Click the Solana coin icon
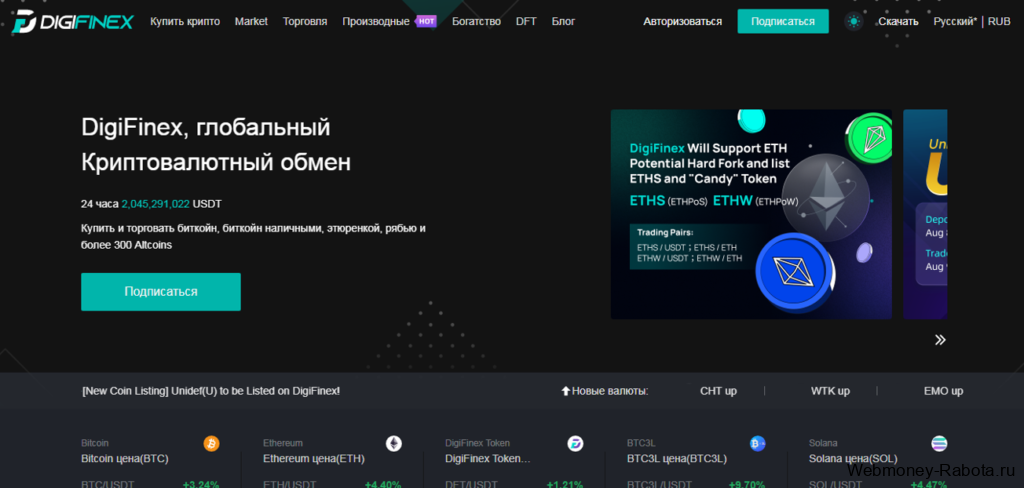1024x488 pixels. [939, 444]
